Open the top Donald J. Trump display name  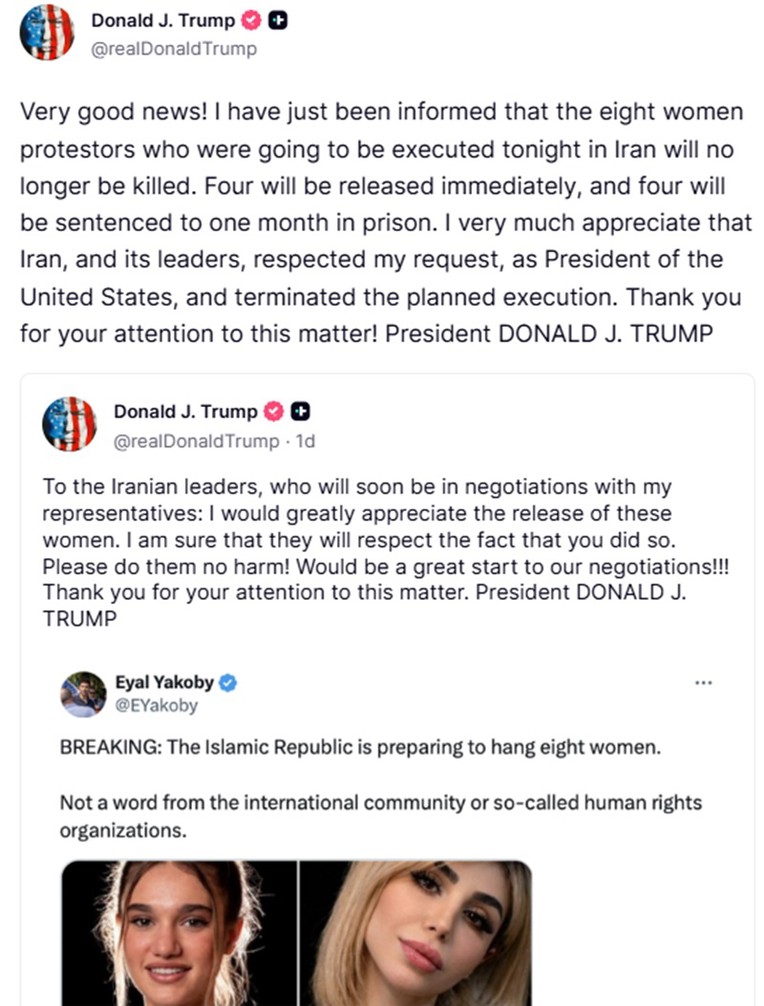pyautogui.click(x=163, y=21)
